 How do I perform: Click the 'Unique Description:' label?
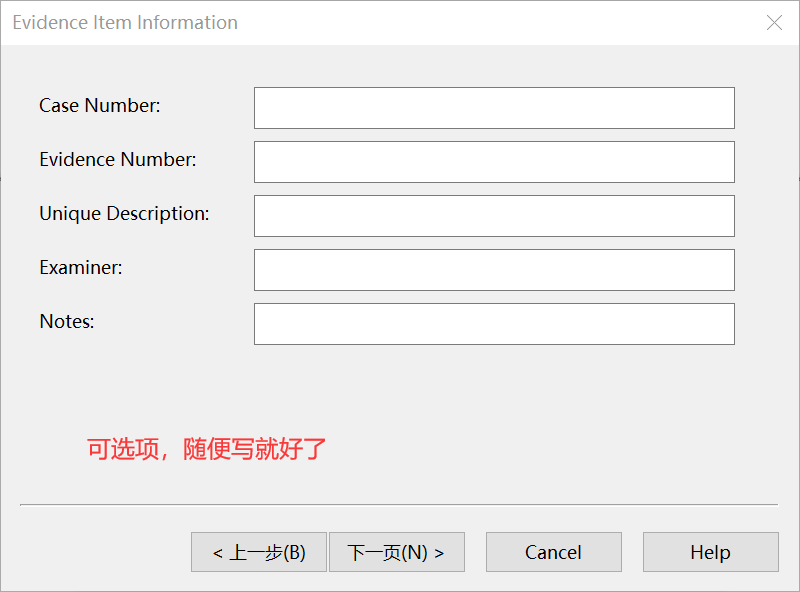124,213
